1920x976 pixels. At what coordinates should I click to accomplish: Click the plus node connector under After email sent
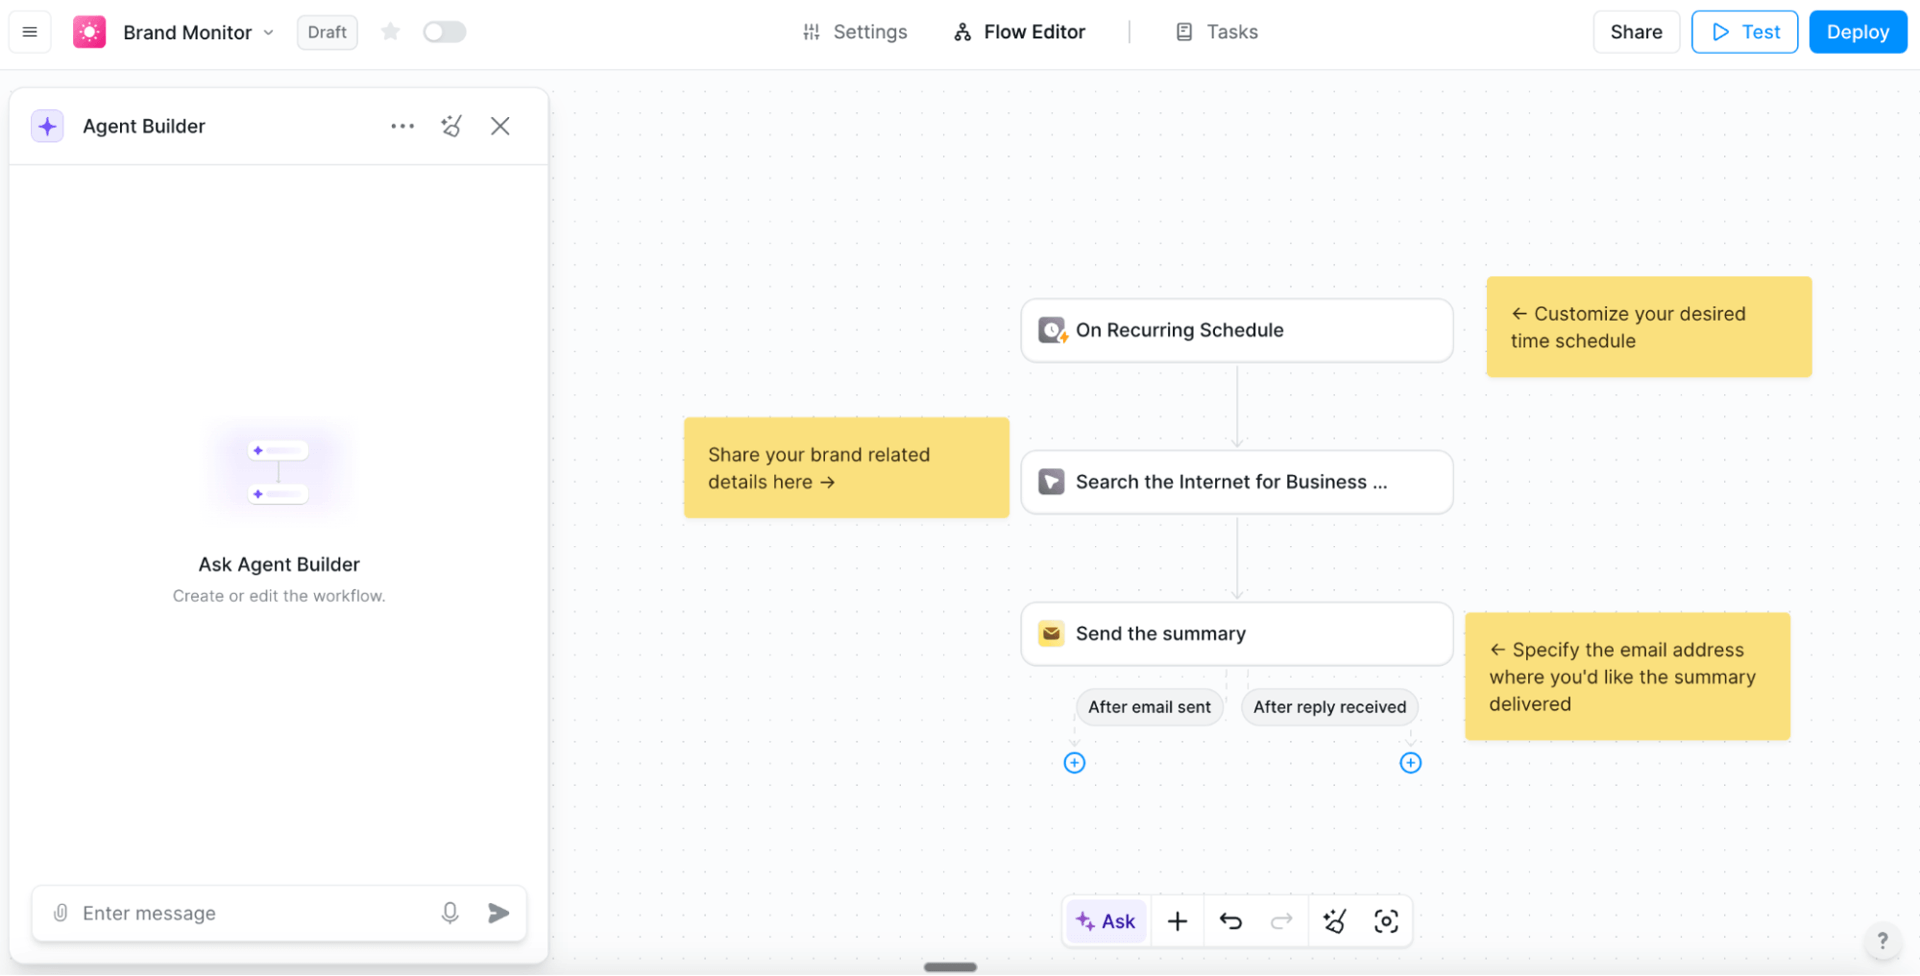pos(1074,762)
